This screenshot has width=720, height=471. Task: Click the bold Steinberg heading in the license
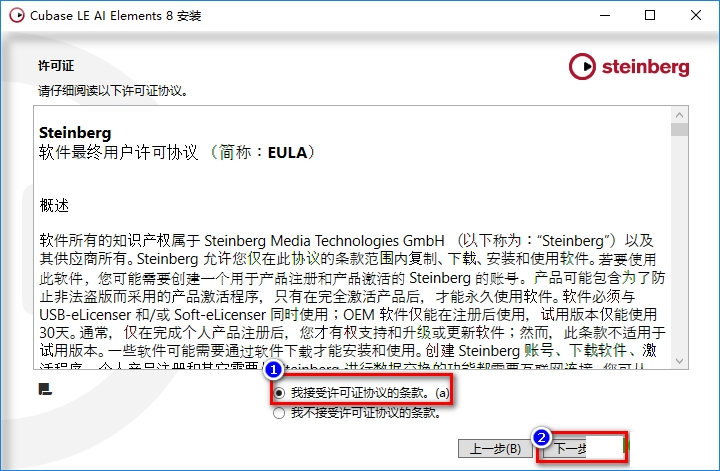pyautogui.click(x=75, y=133)
